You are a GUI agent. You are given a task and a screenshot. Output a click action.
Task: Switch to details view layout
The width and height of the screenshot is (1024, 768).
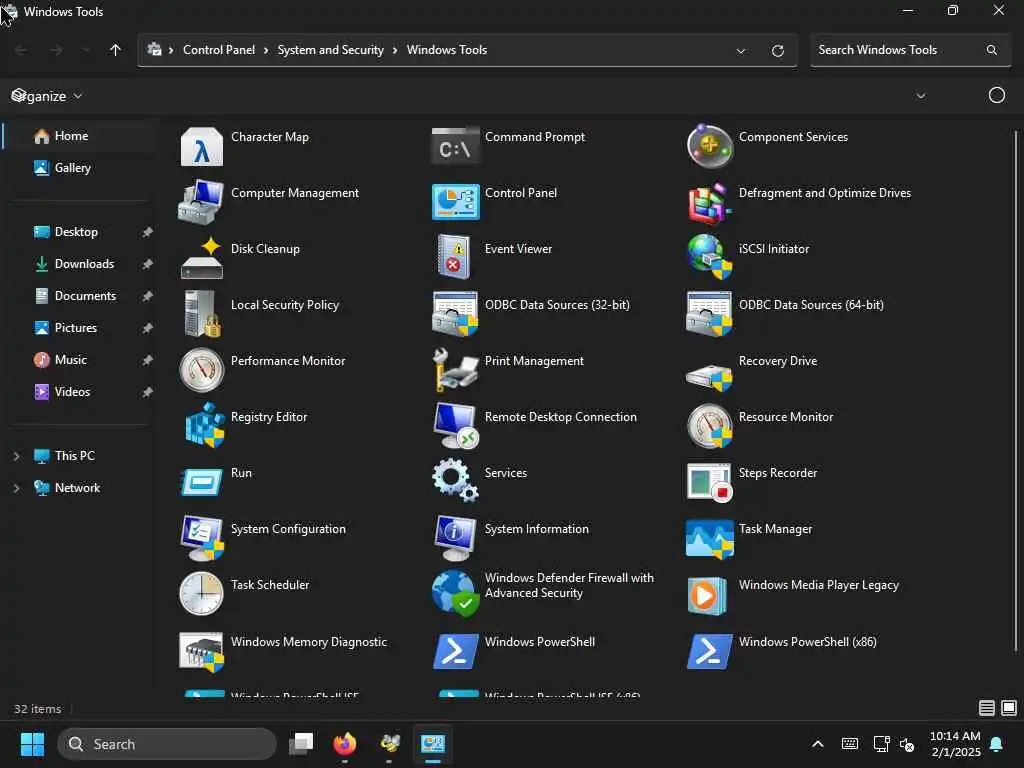pyautogui.click(x=987, y=708)
